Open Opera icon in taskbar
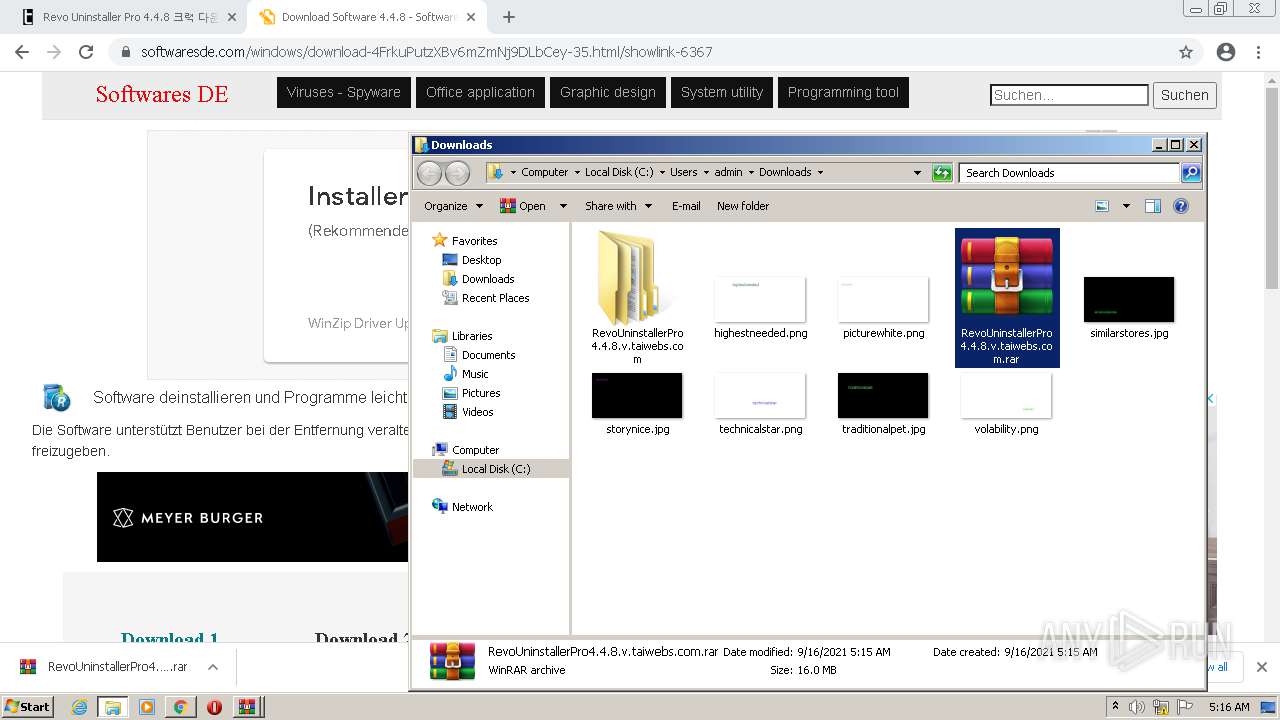This screenshot has height=720, width=1280. tap(214, 707)
